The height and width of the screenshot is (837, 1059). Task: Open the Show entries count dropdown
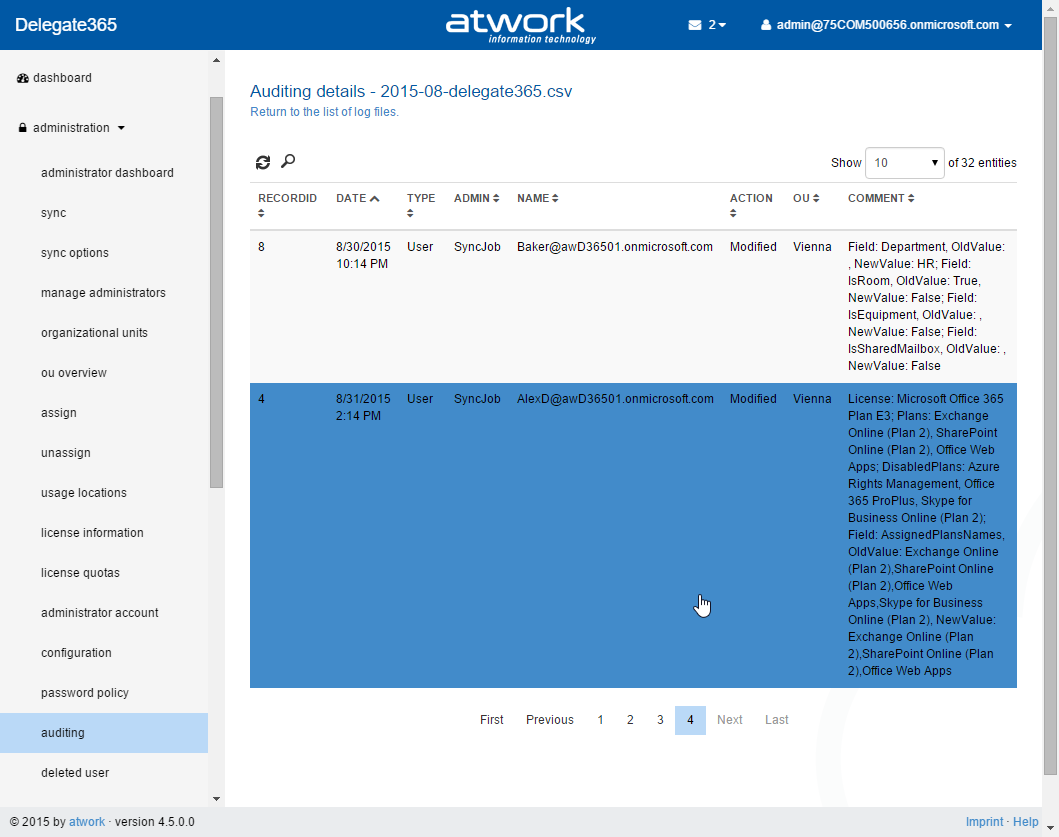pos(904,163)
